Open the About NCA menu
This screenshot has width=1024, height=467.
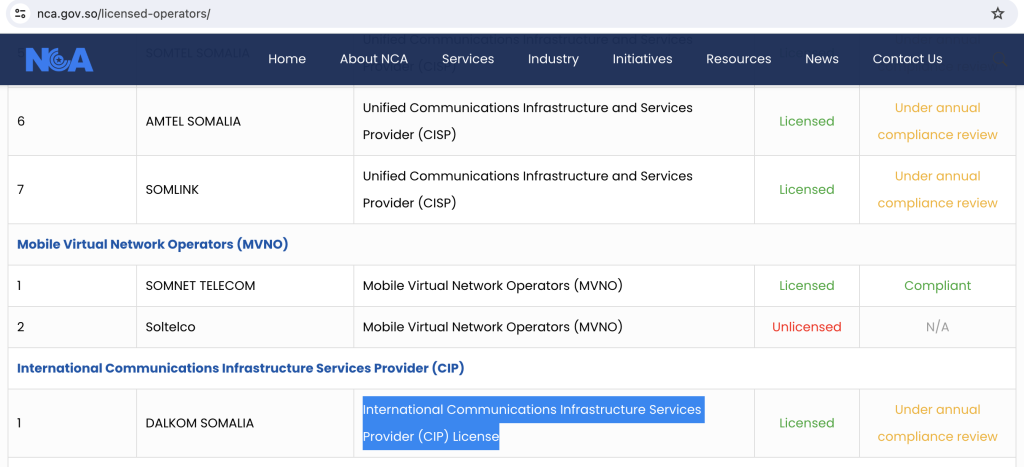[x=374, y=59]
